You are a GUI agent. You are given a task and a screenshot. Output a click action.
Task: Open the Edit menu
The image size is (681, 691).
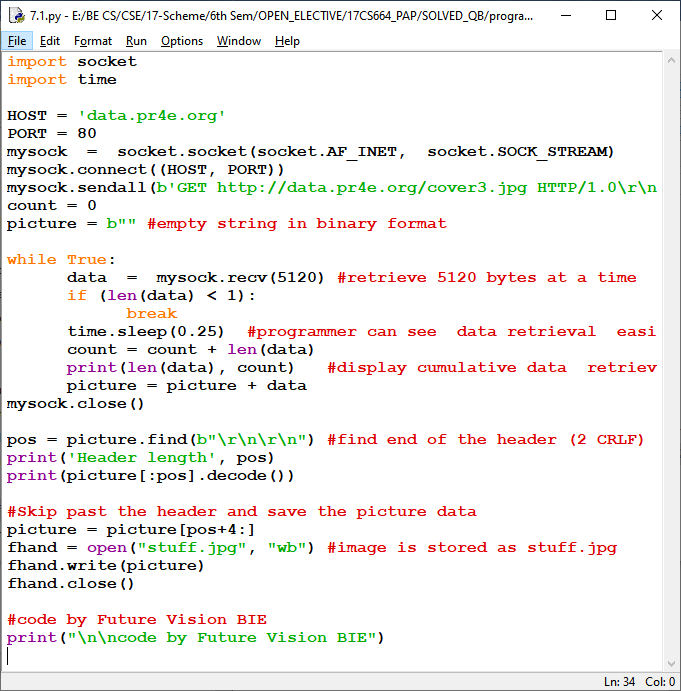point(50,41)
